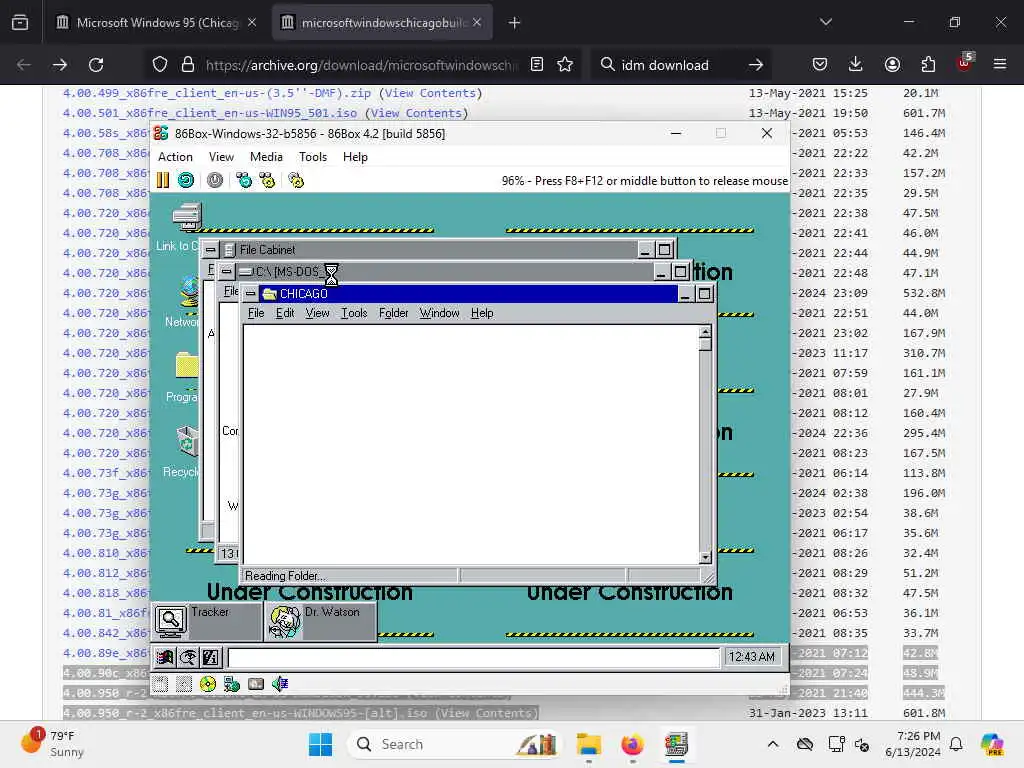
Task: Open C:\ window control menu box
Action: pos(226,271)
